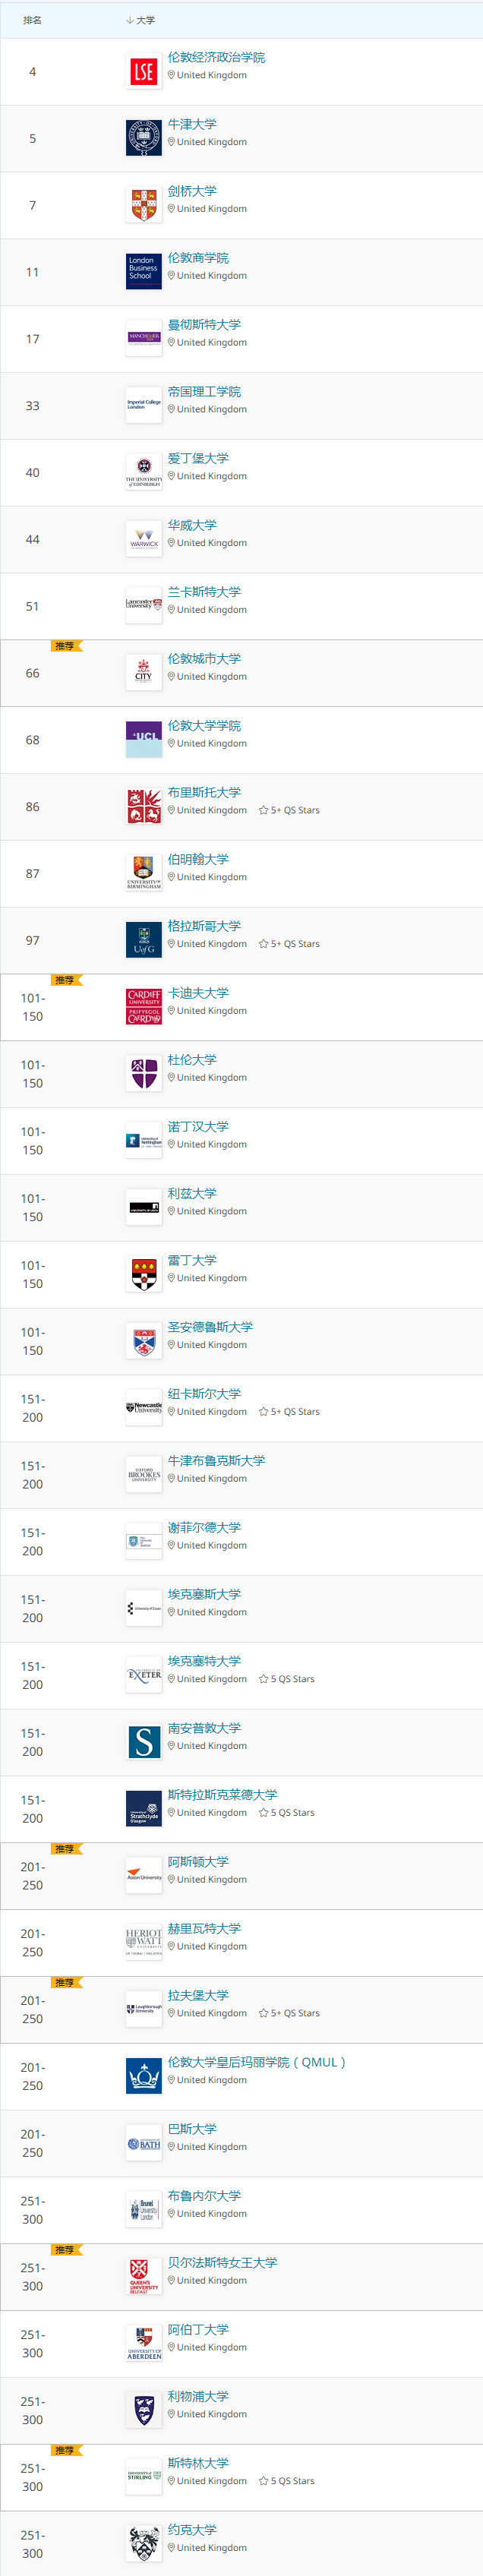The image size is (483, 2576).
Task: Click the Oxford University crest logo
Action: coord(144,139)
